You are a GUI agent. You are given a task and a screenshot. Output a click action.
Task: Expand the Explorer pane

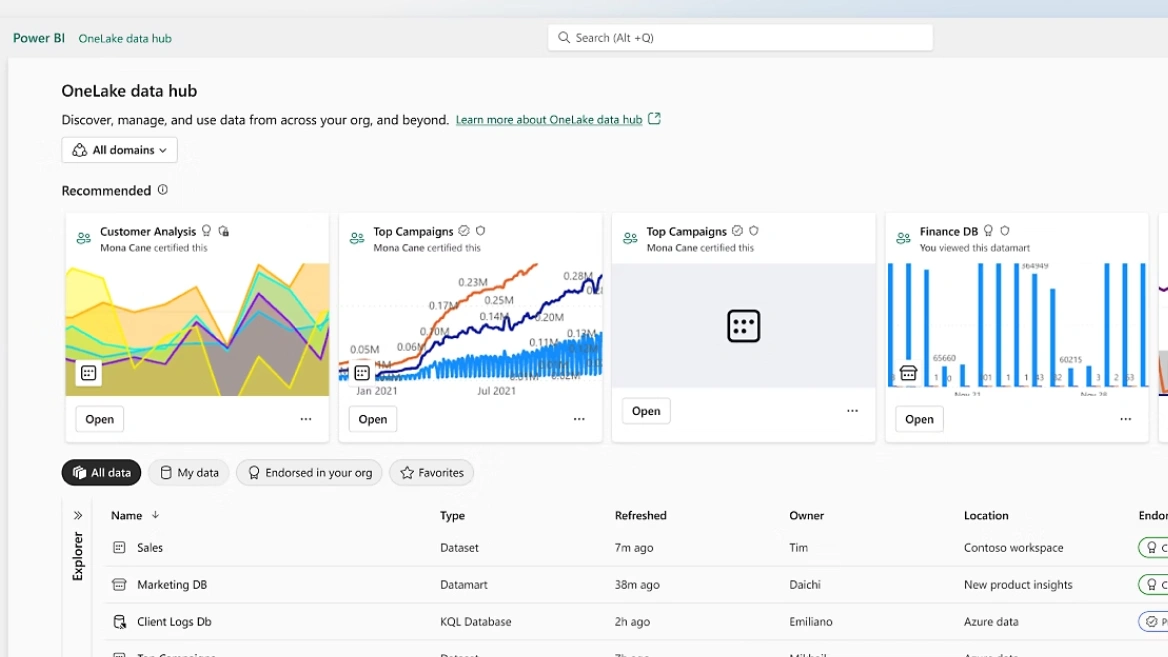tap(77, 515)
